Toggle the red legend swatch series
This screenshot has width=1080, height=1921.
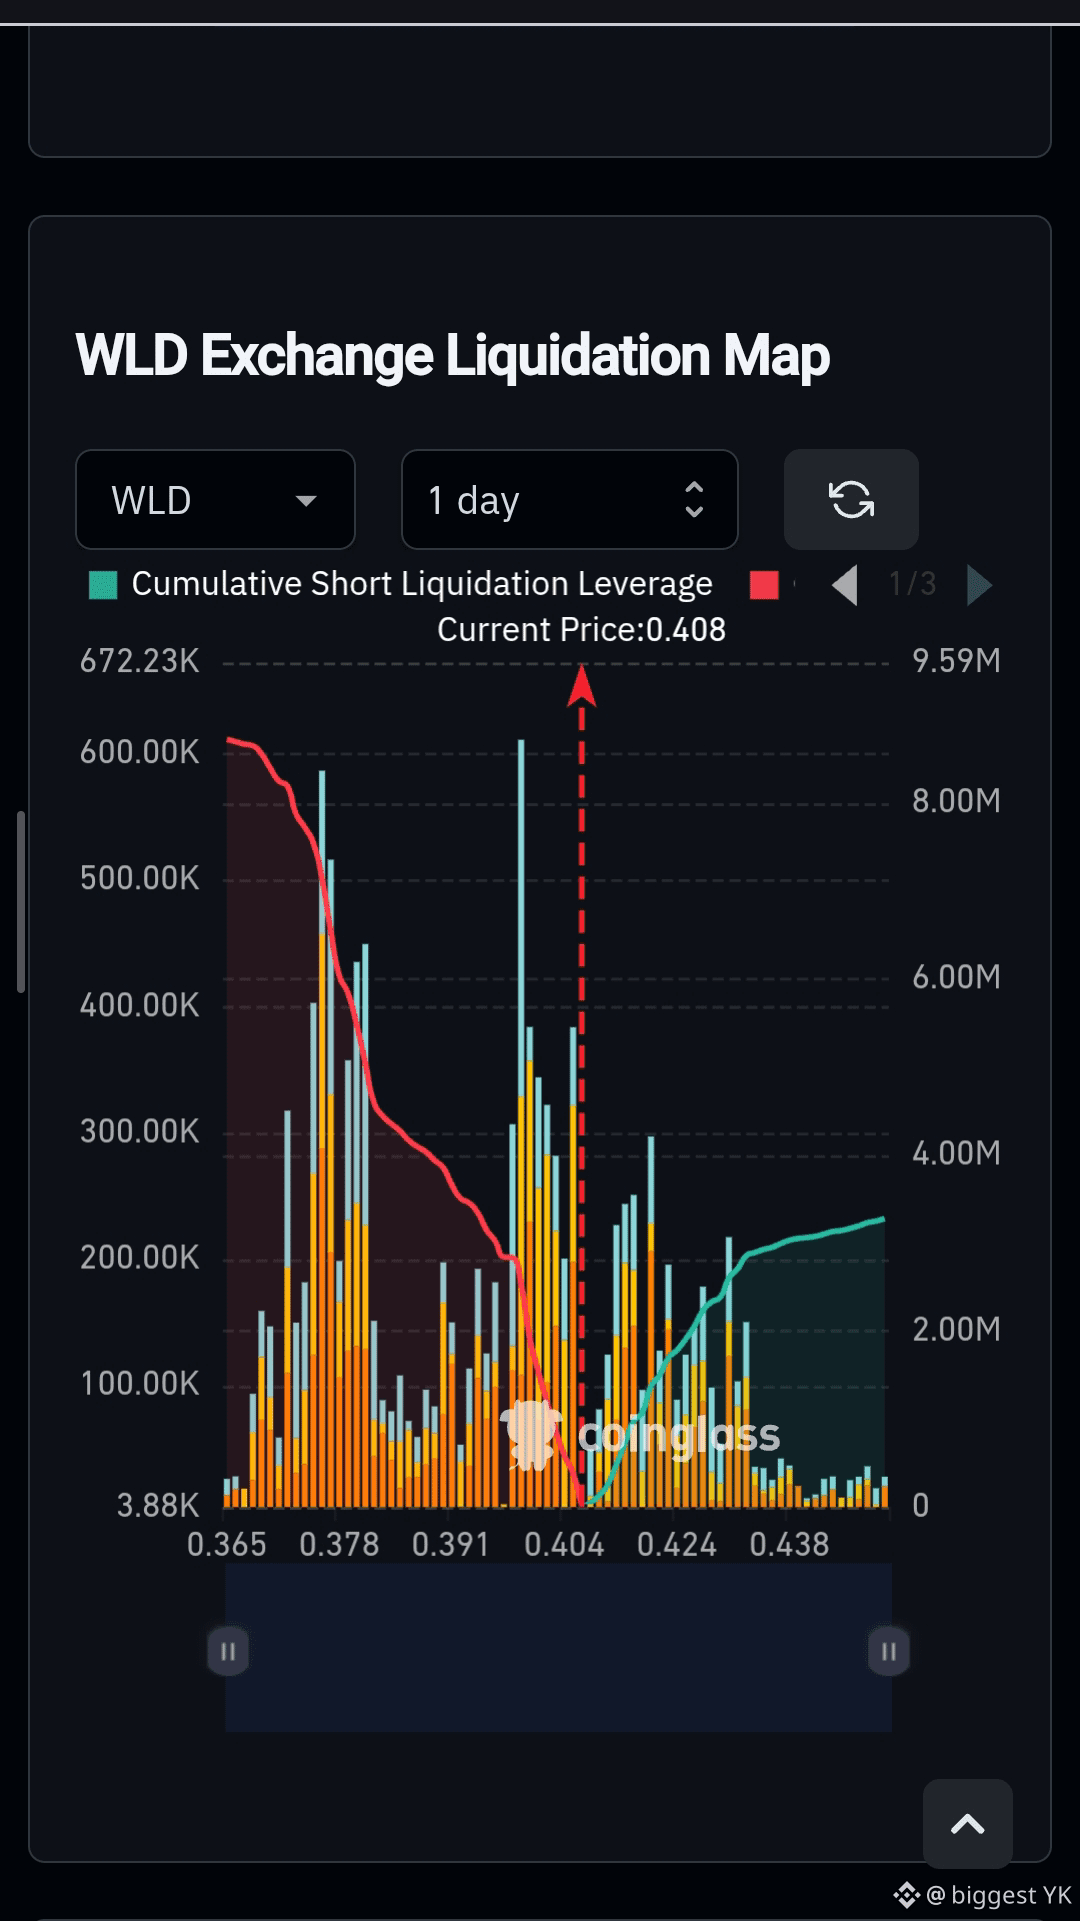coord(764,585)
